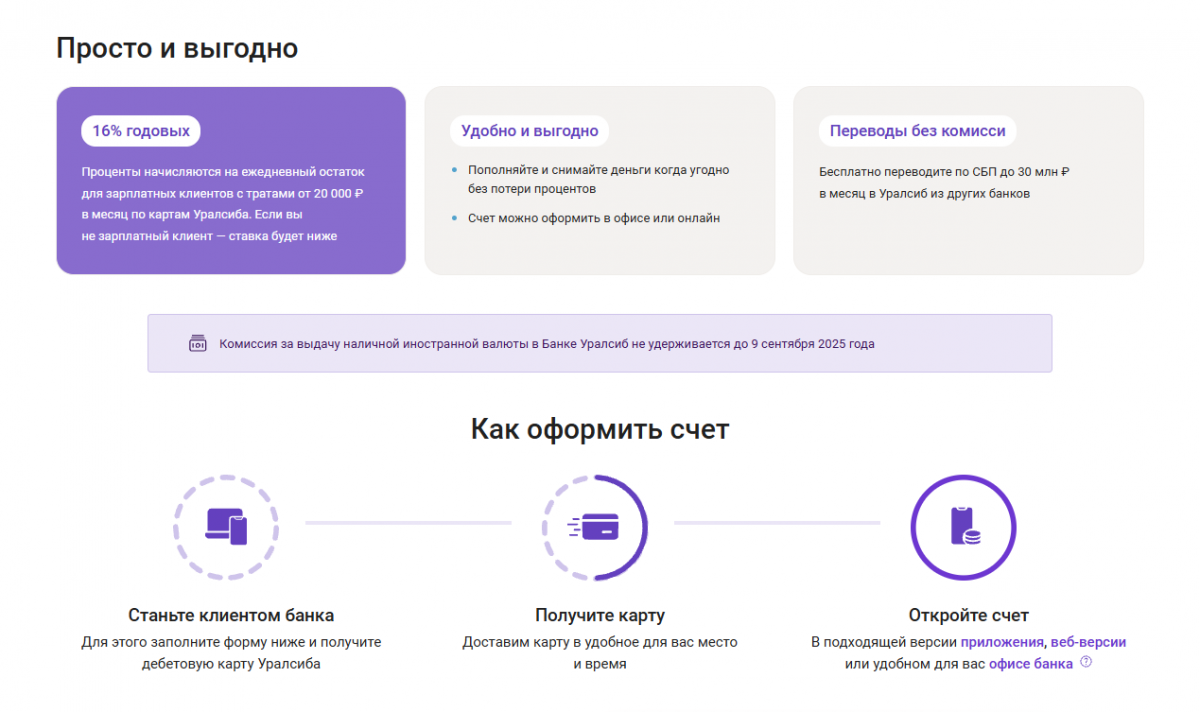Click the devices icon above Станьте клиентом банка
1200x712 pixels.
click(x=226, y=525)
